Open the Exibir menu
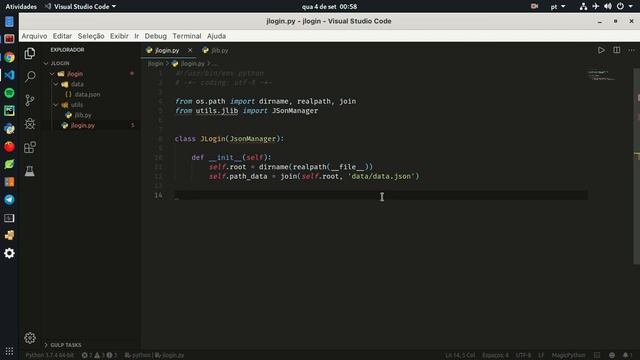Screen dimensions: 640x360 [x=119, y=36]
